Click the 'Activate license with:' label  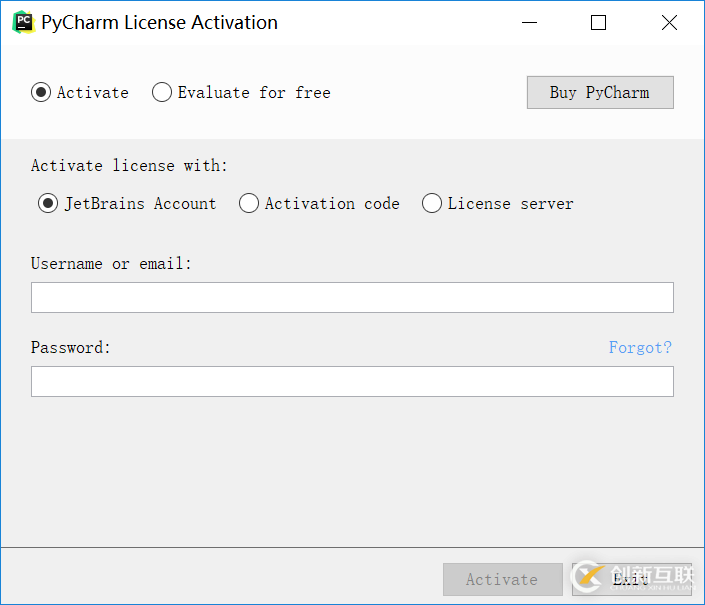point(129,166)
